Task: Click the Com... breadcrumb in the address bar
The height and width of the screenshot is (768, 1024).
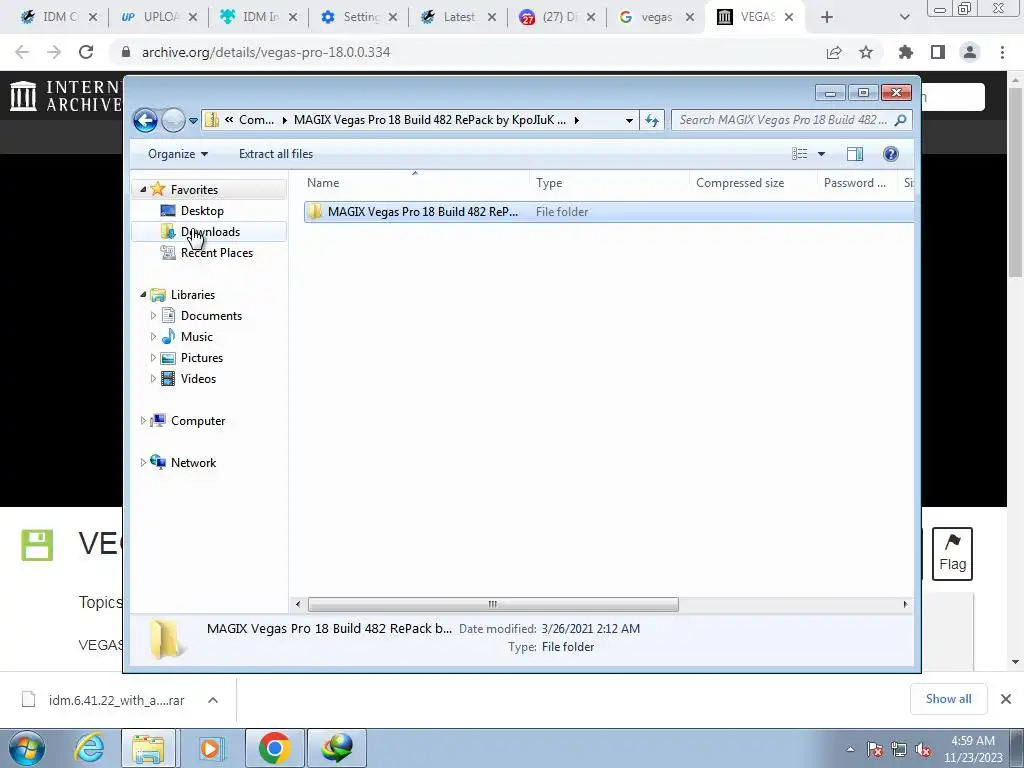Action: 256,120
